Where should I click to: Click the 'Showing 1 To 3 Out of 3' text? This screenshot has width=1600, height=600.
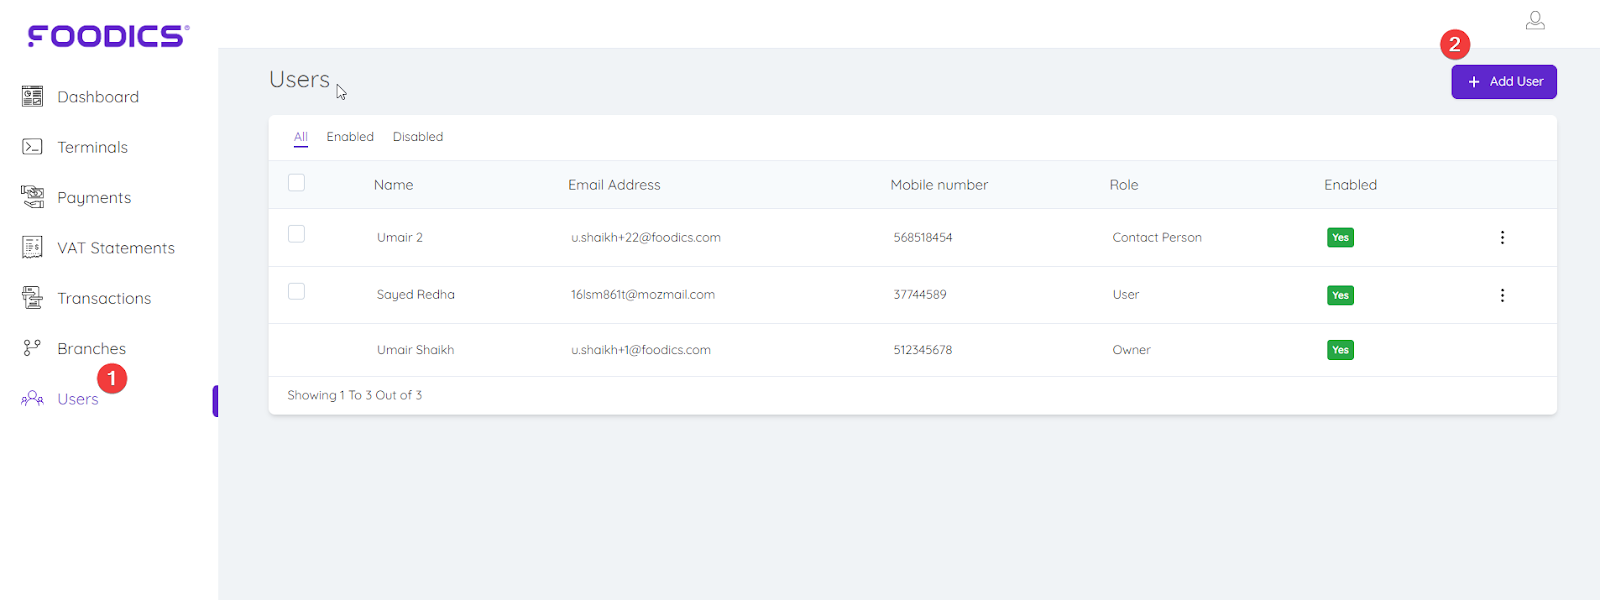tap(354, 395)
